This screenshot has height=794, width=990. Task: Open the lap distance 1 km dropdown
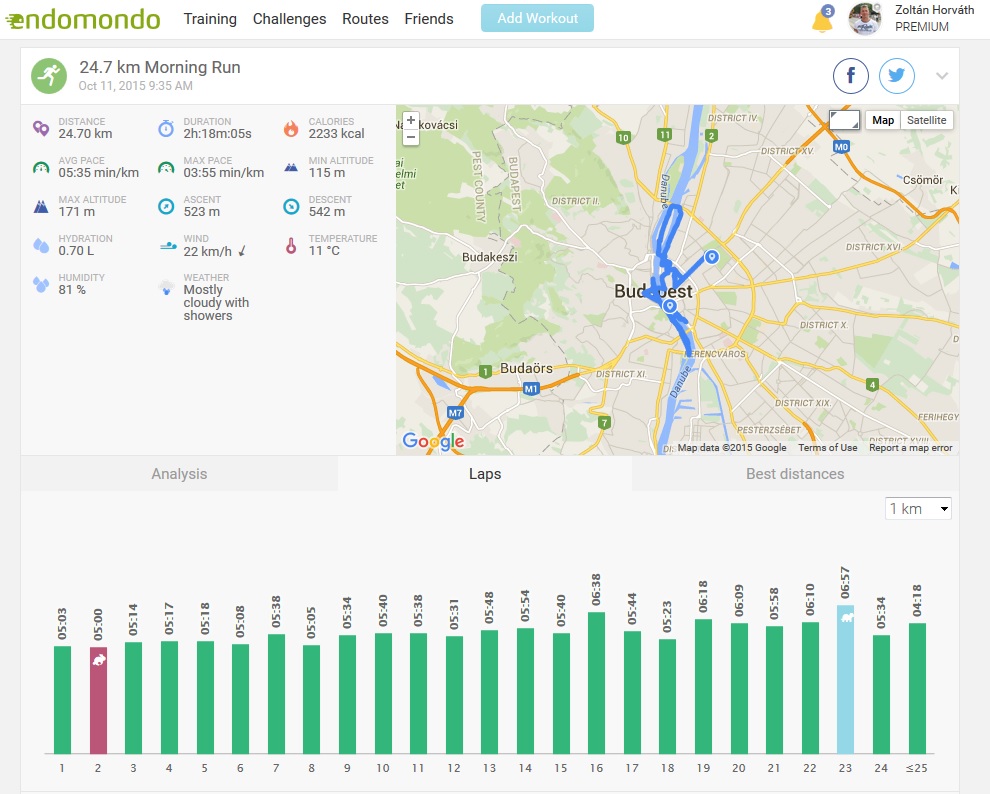(918, 509)
